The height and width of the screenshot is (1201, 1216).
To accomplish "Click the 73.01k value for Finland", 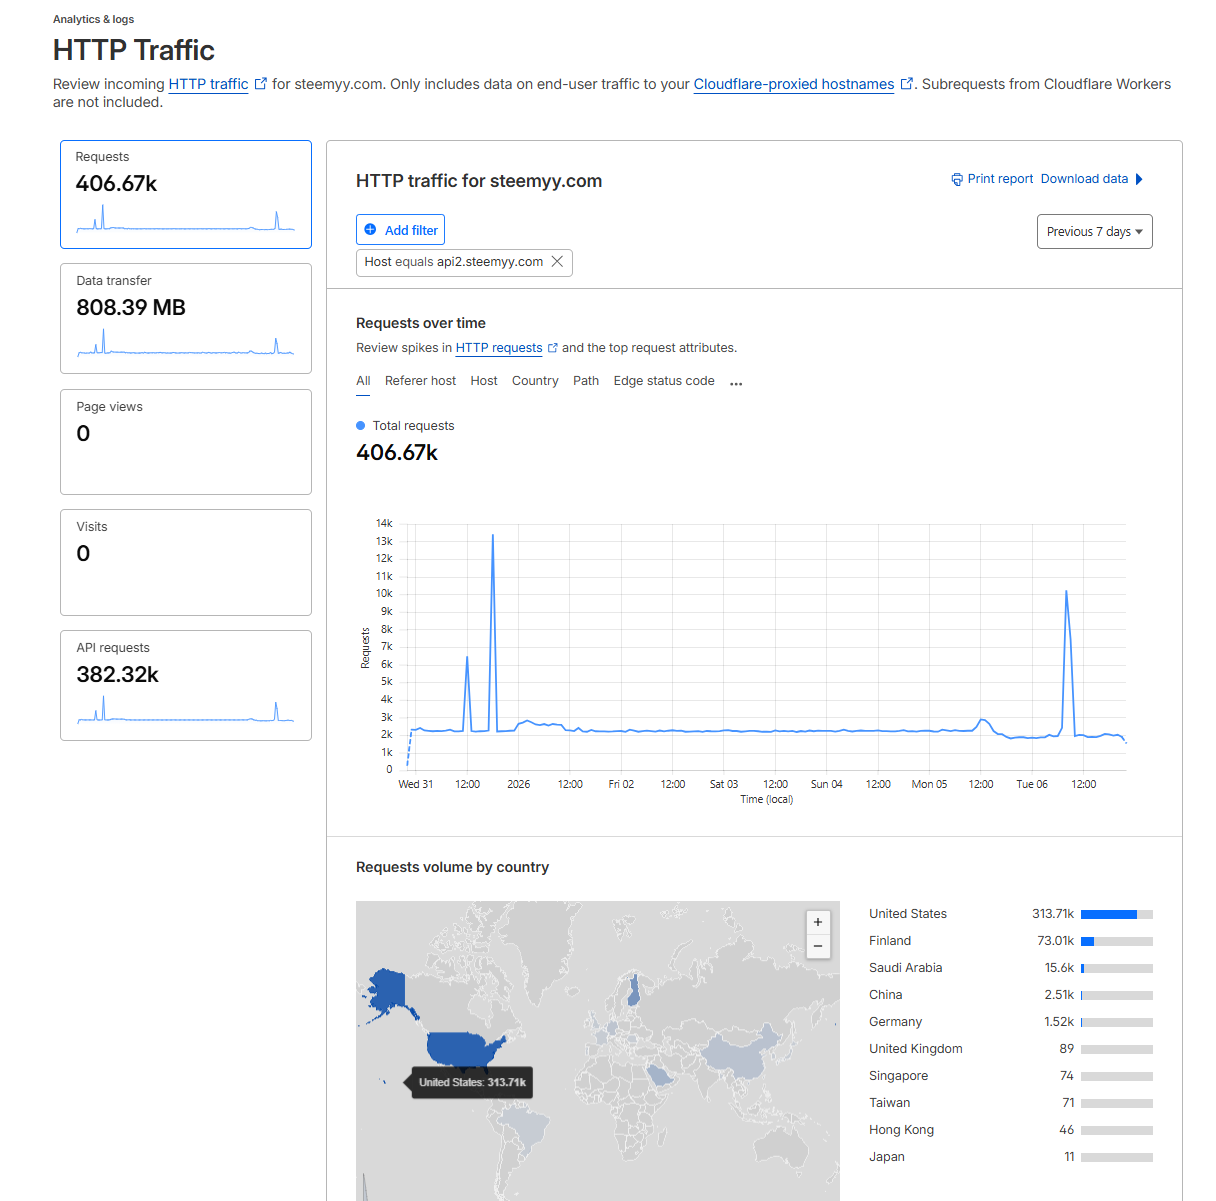I will [1055, 941].
